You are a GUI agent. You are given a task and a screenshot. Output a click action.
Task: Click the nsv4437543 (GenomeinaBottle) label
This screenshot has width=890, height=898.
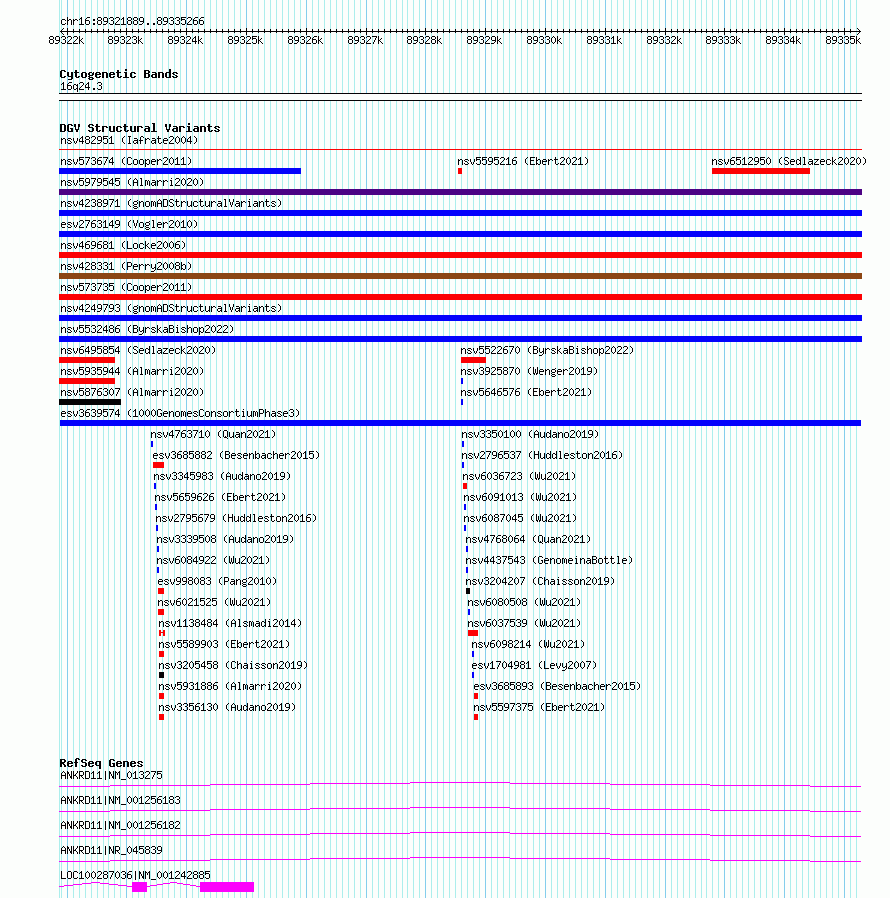pos(549,560)
